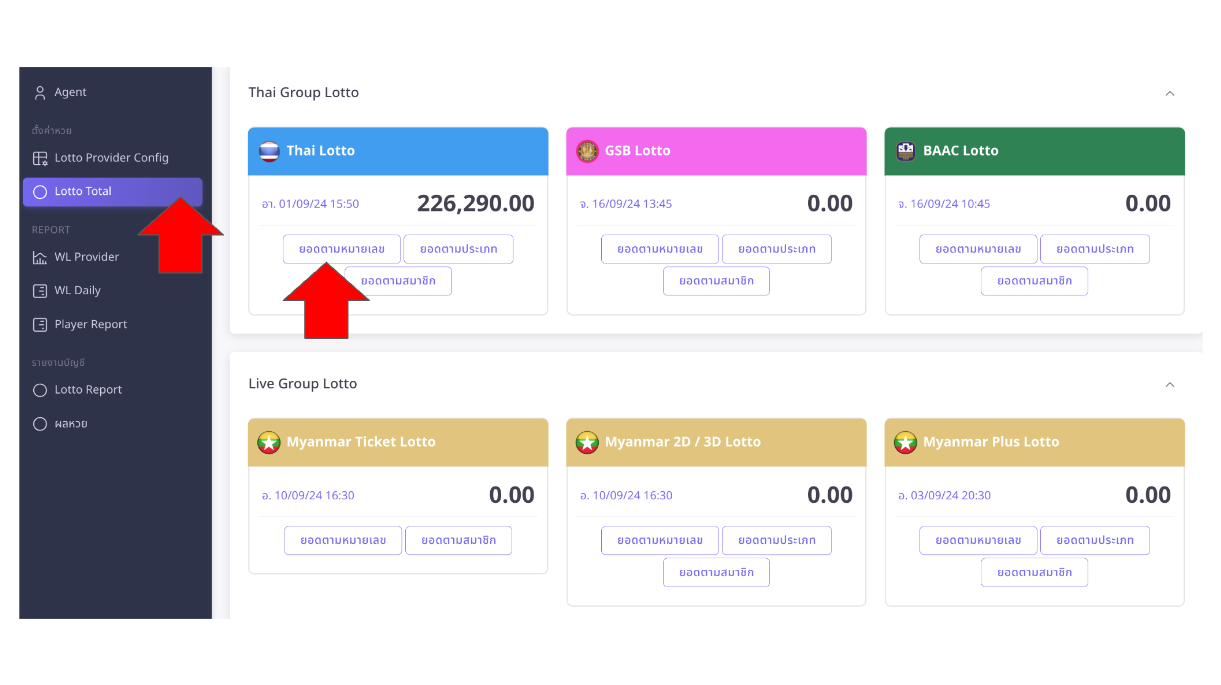The height and width of the screenshot is (685, 1221).
Task: Click ยอดตามสมาชิก under Myanmar Ticket Lotto
Action: [x=459, y=540]
